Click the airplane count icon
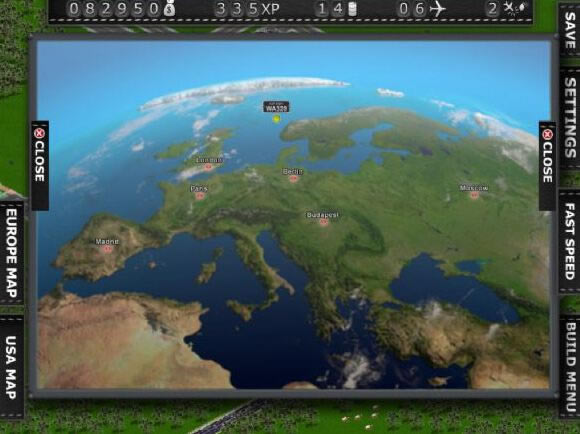Viewport: 580px width, 434px height. [438, 9]
